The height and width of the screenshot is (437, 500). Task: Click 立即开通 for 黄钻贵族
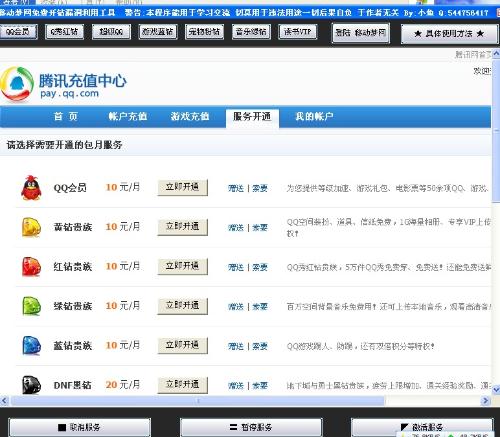pyautogui.click(x=182, y=227)
